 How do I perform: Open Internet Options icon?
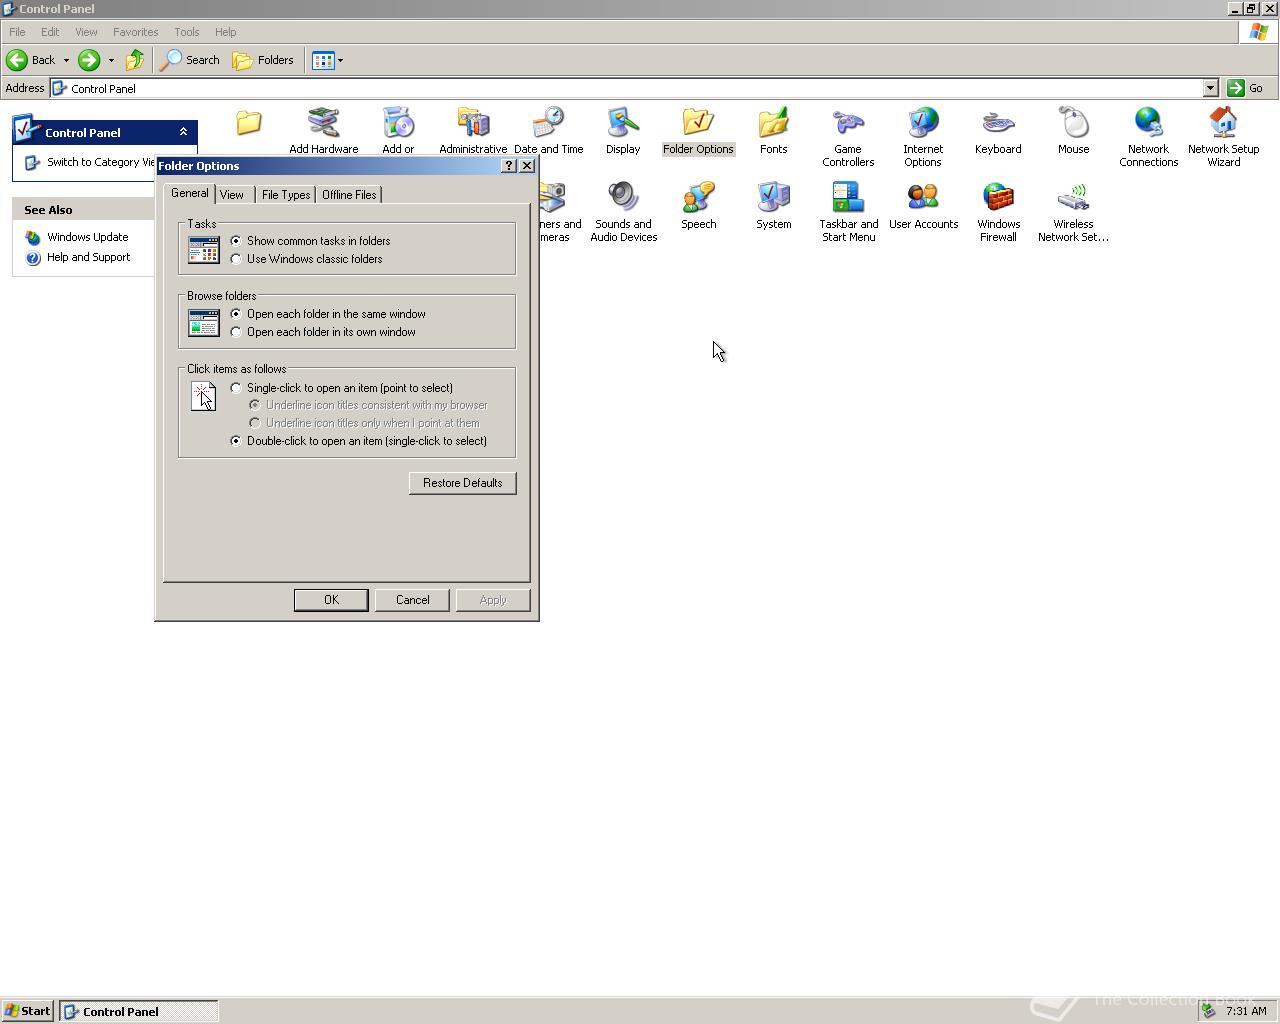click(x=923, y=137)
